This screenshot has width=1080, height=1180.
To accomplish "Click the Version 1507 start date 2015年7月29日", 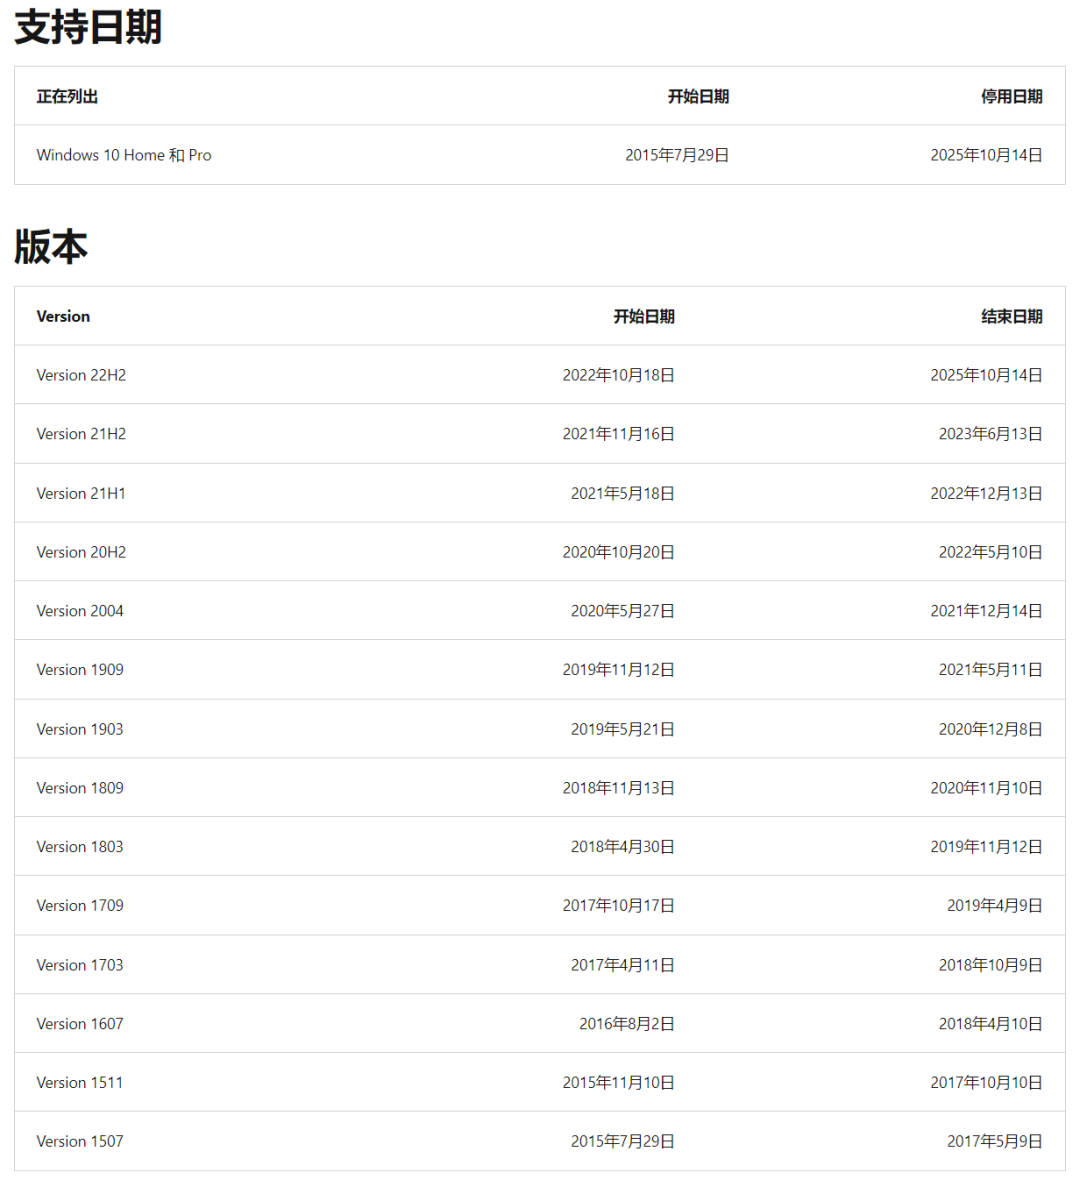I will pos(622,1140).
